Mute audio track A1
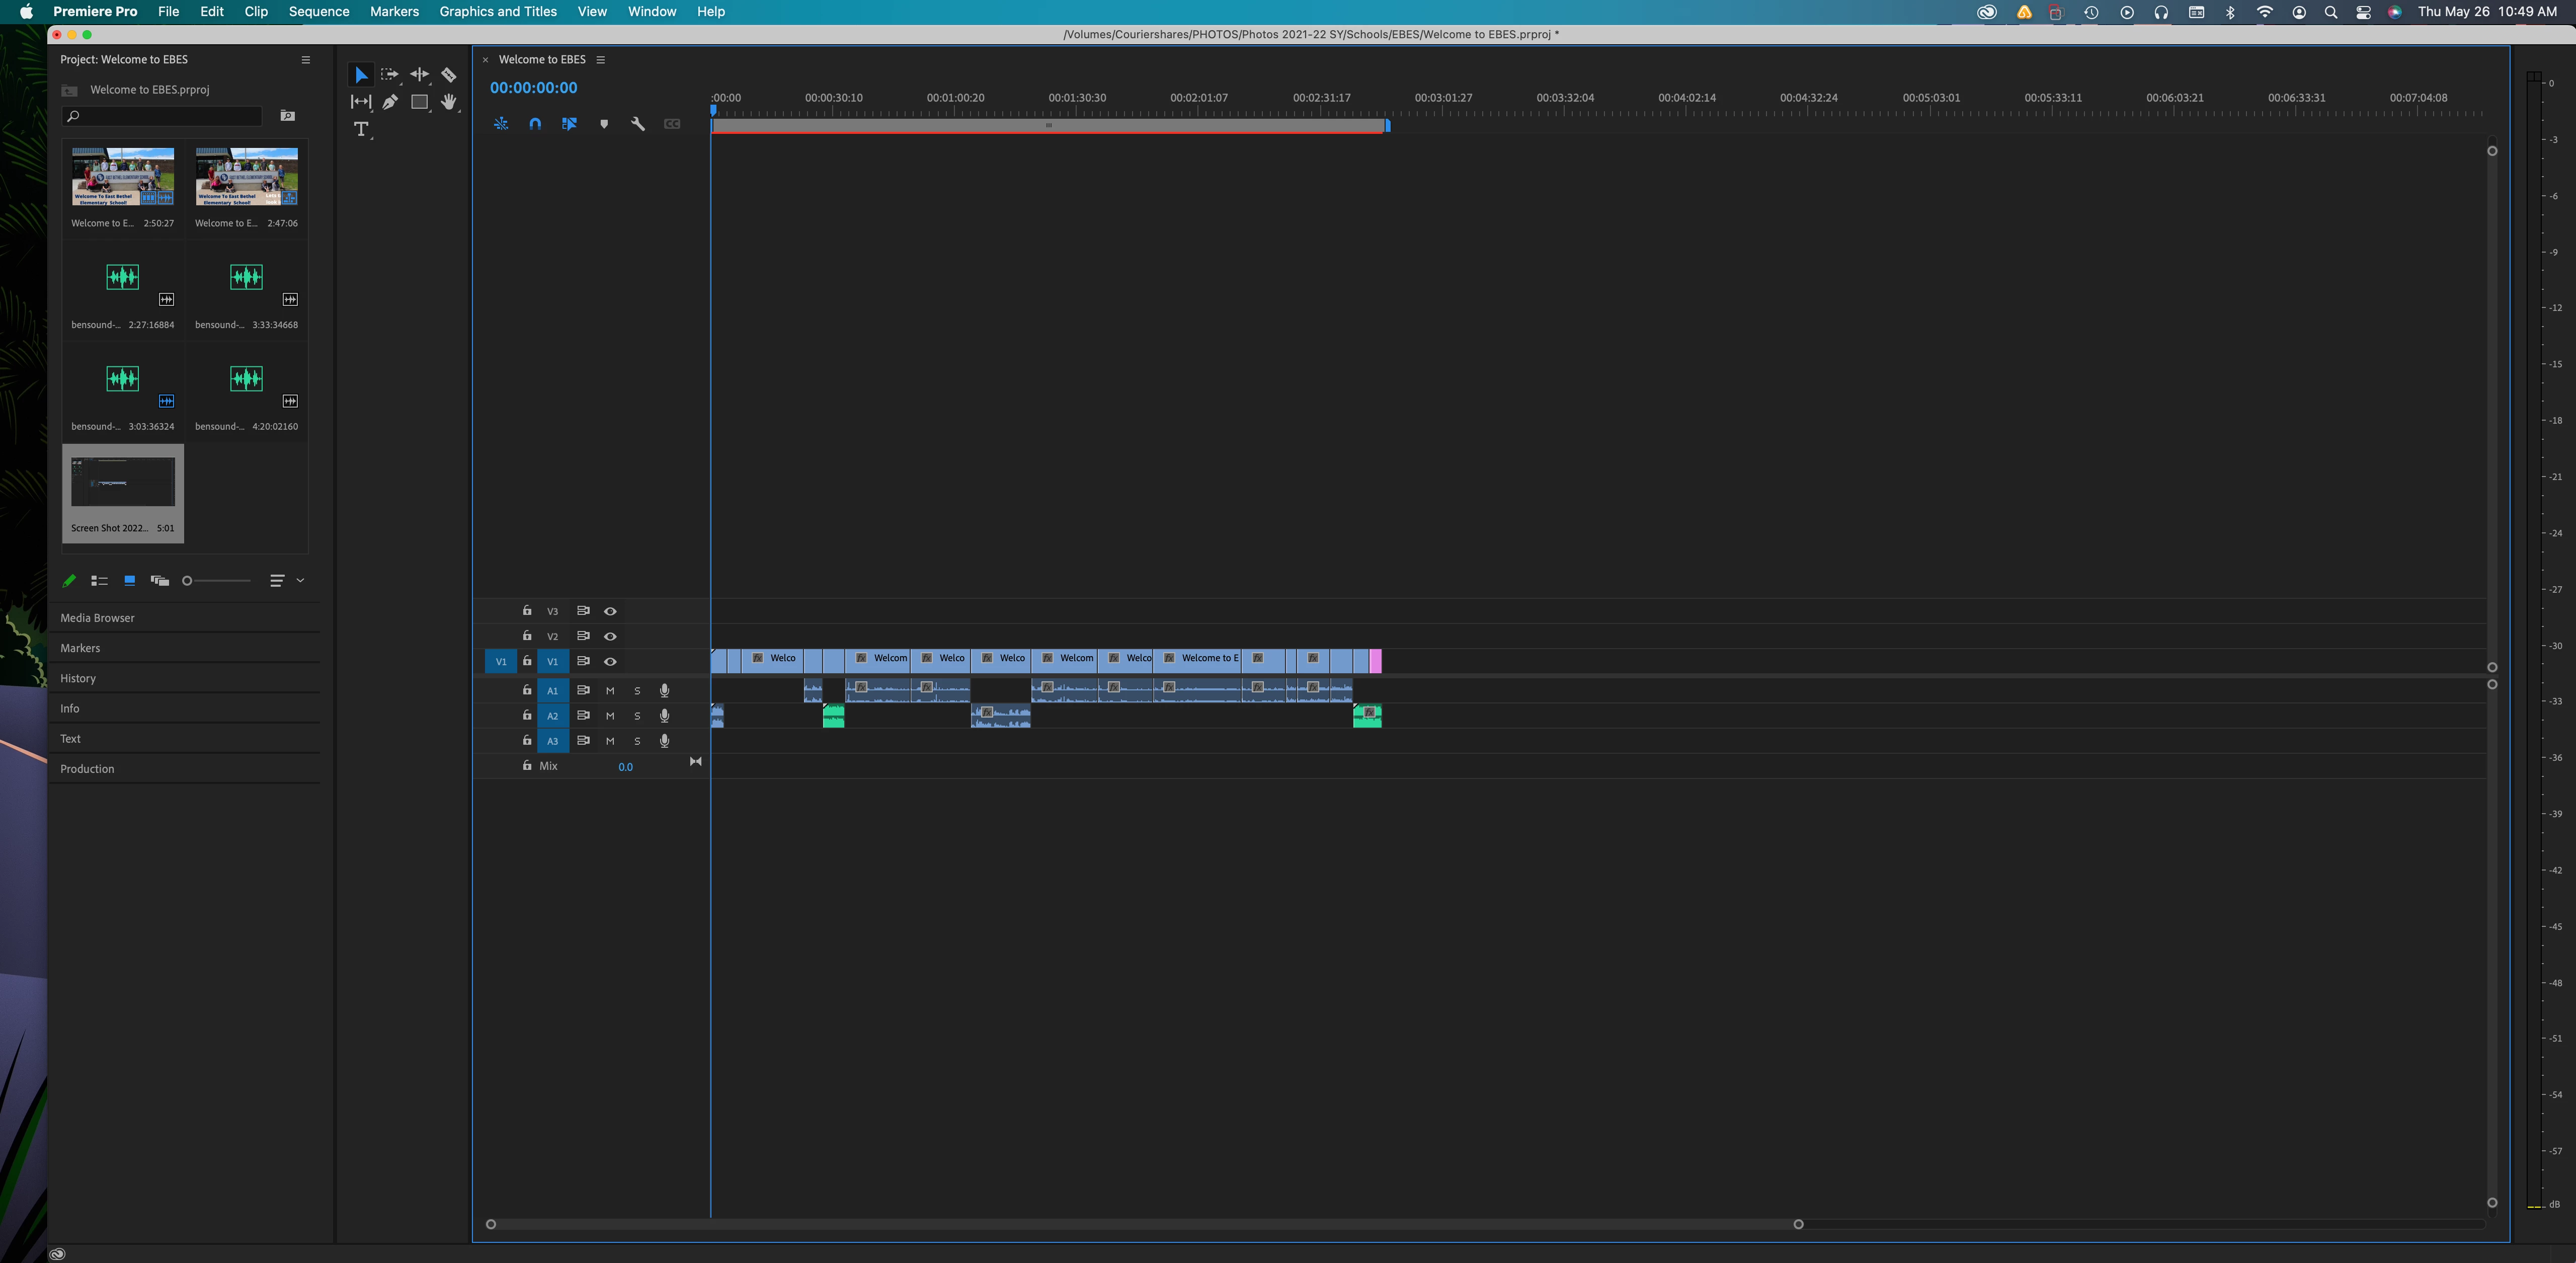The width and height of the screenshot is (2576, 1263). (610, 691)
